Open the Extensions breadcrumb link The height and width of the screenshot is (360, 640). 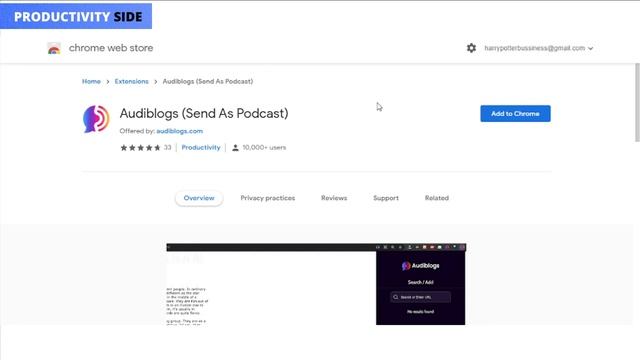tap(131, 82)
